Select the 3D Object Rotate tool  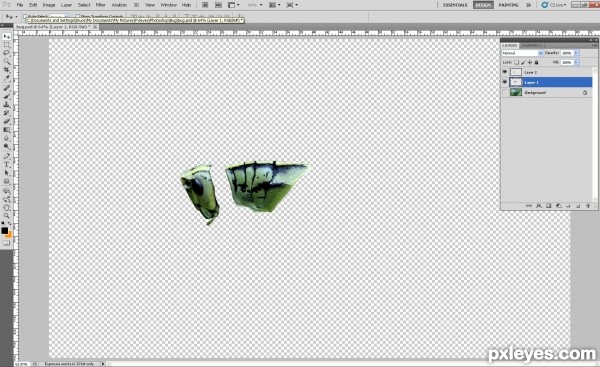[x=7, y=191]
